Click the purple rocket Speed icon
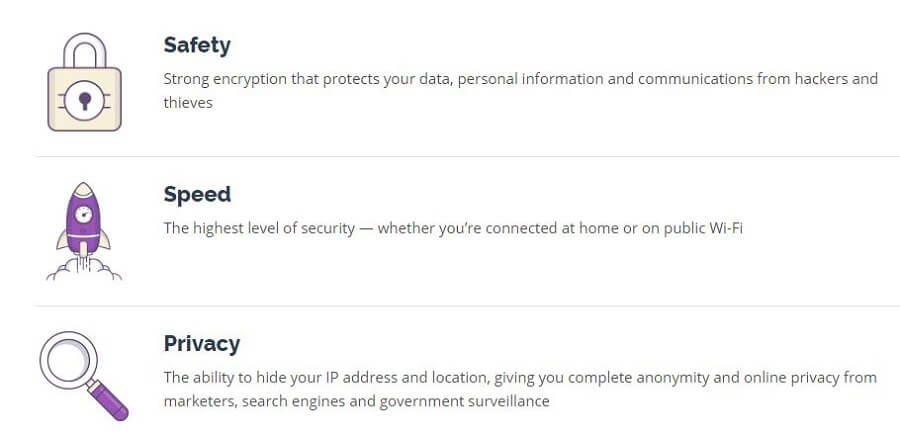The image size is (900, 438). tap(84, 231)
